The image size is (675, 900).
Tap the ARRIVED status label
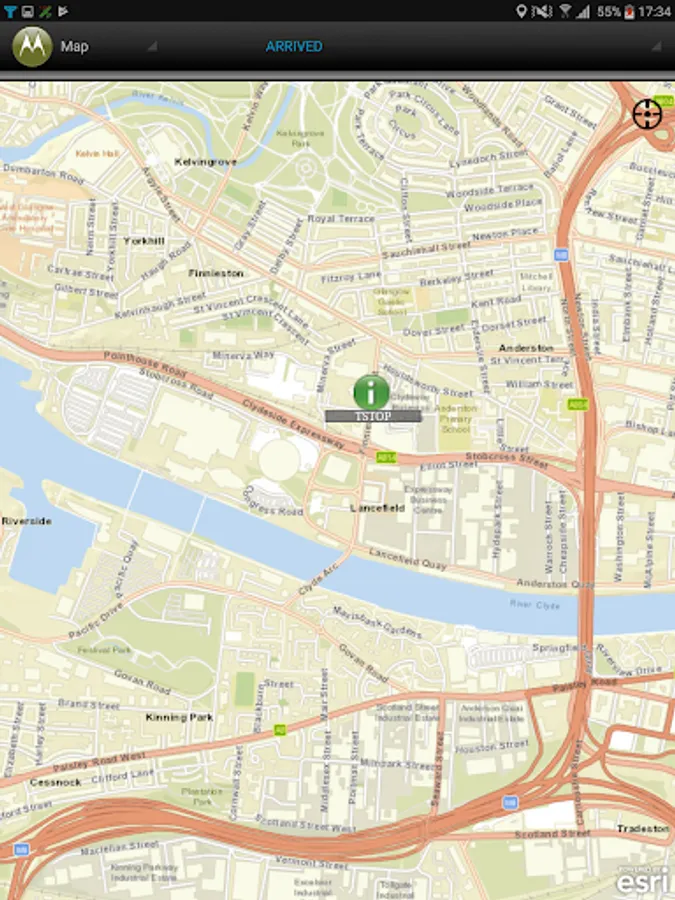(294, 46)
